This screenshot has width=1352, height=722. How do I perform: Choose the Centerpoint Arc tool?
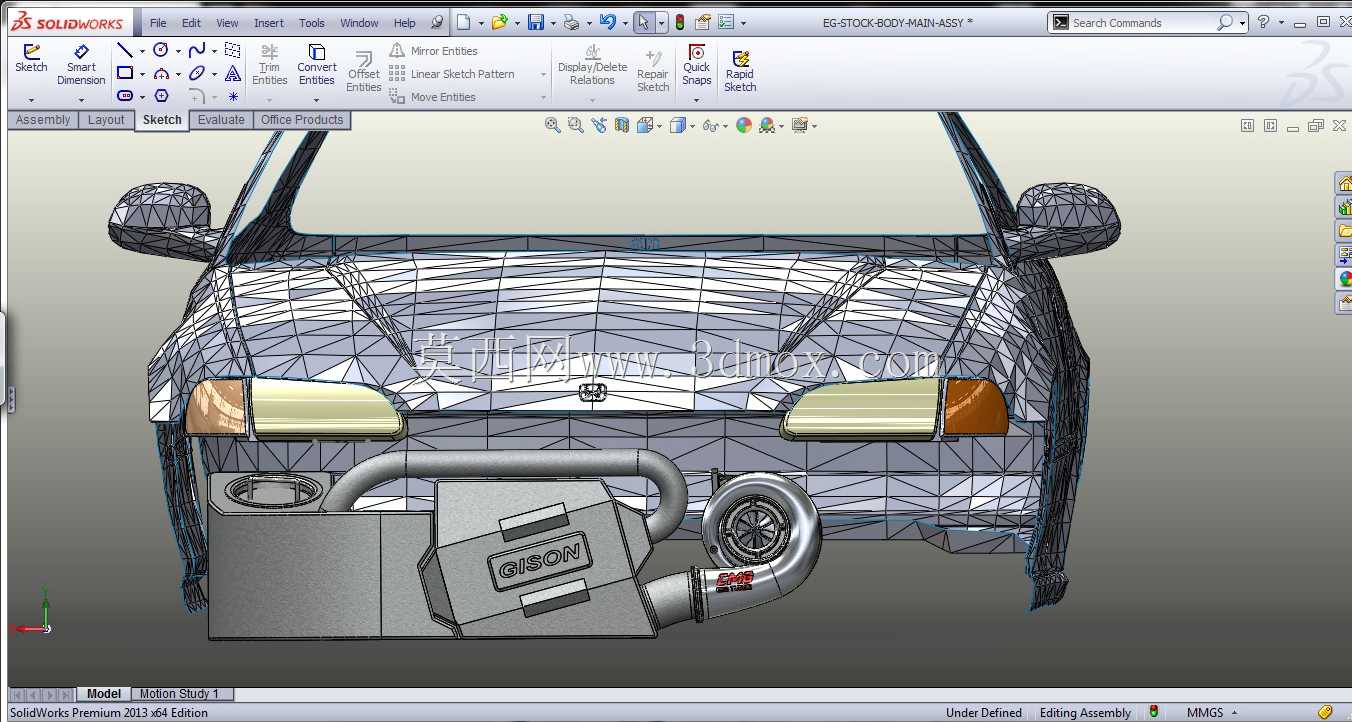(161, 73)
